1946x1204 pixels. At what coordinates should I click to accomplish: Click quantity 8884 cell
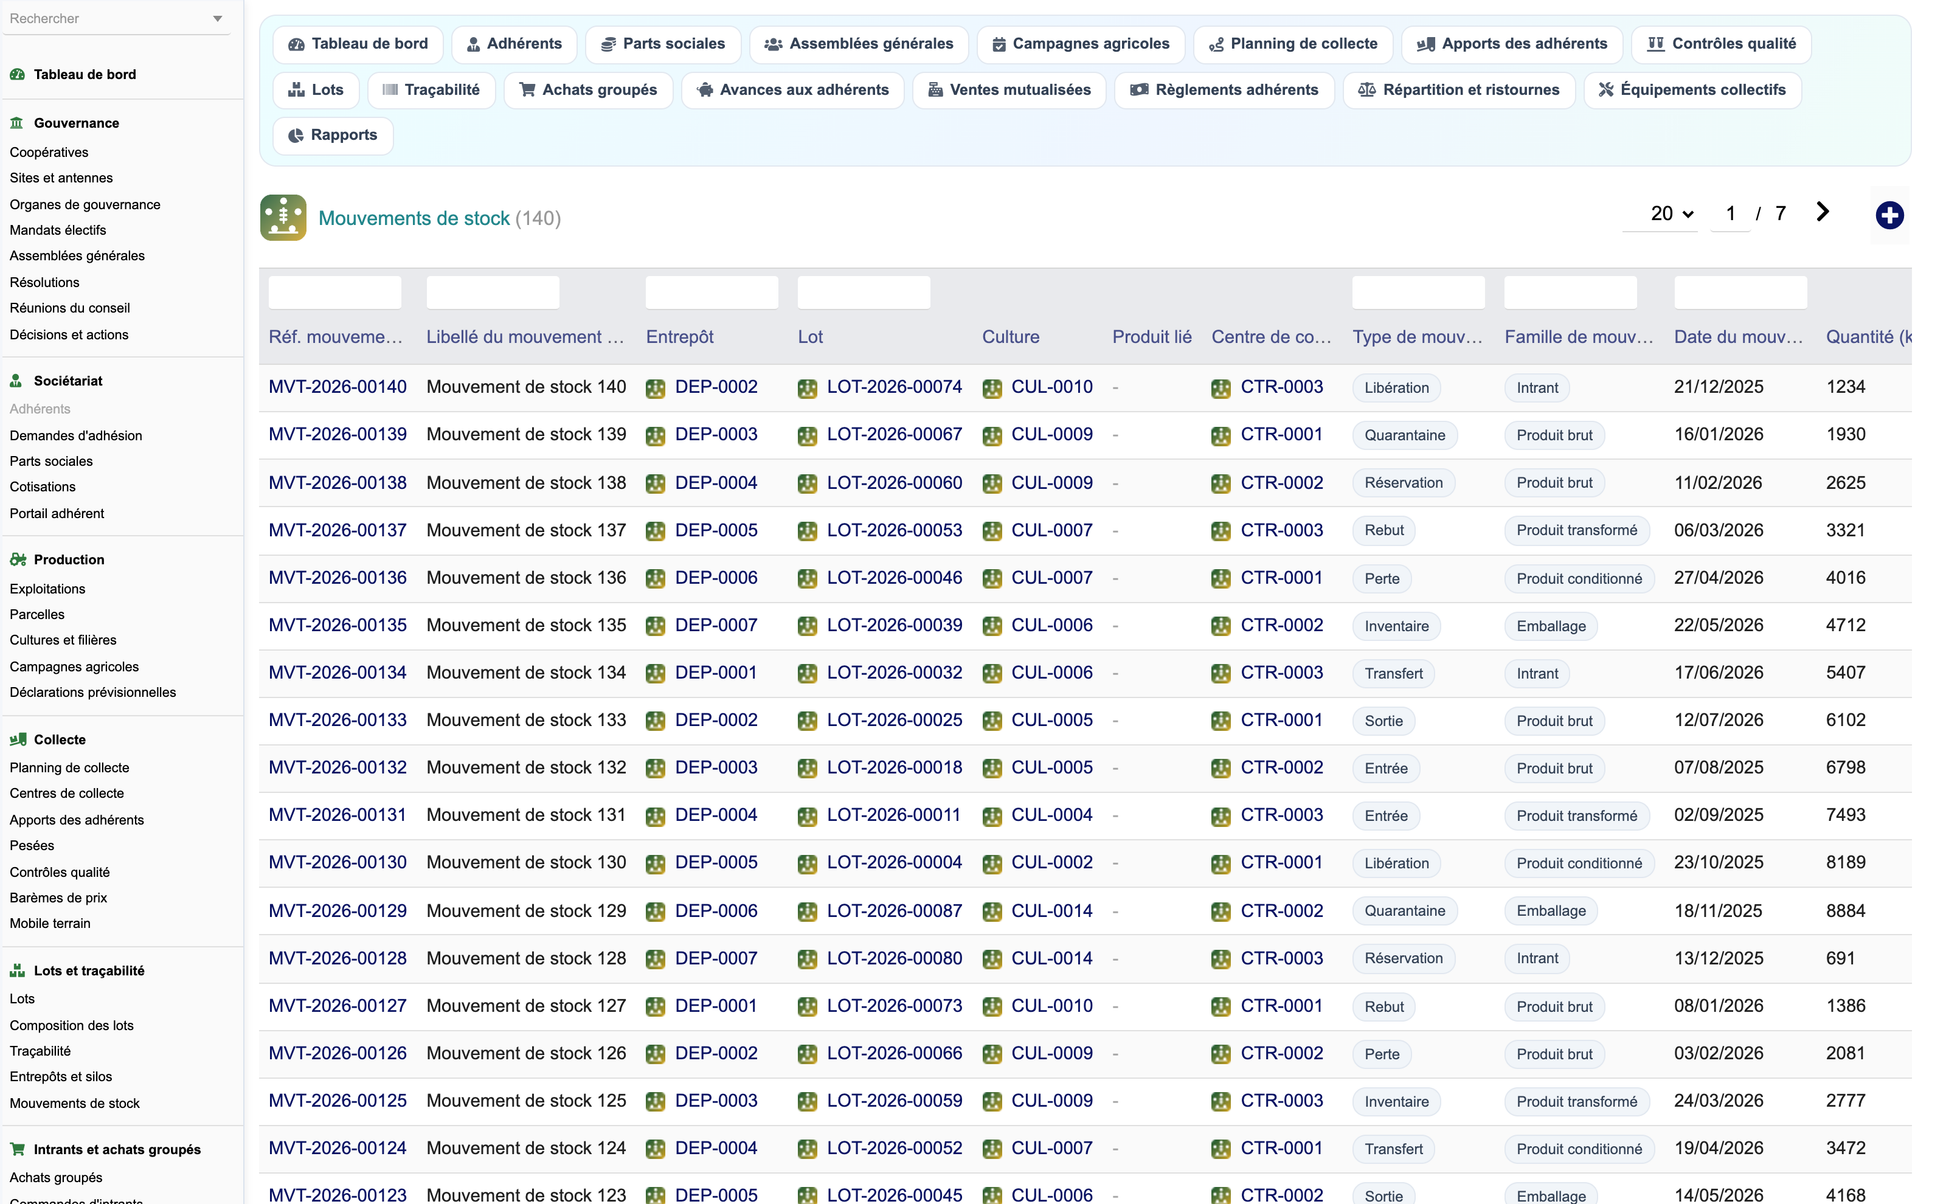pos(1846,911)
